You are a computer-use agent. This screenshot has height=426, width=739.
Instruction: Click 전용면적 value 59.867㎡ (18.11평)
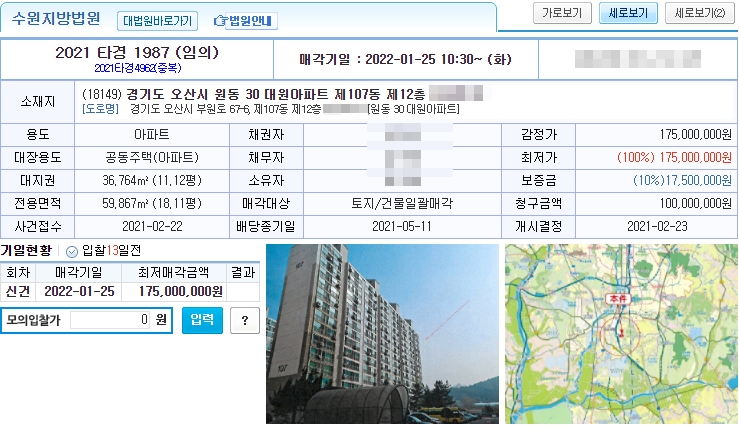152,204
